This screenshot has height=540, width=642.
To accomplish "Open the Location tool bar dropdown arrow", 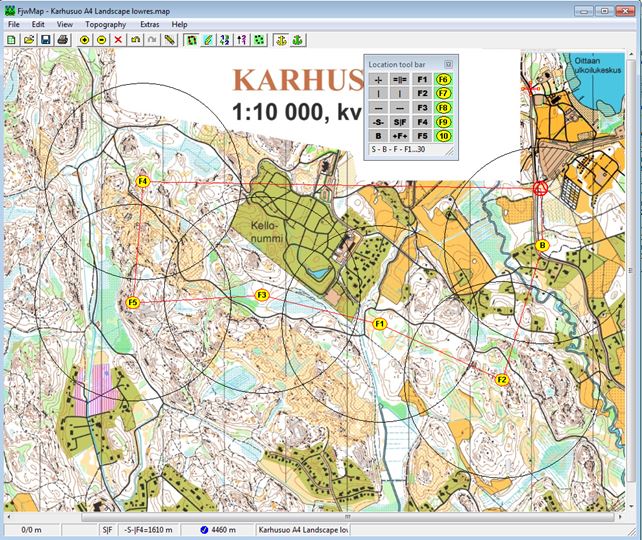I will point(448,64).
